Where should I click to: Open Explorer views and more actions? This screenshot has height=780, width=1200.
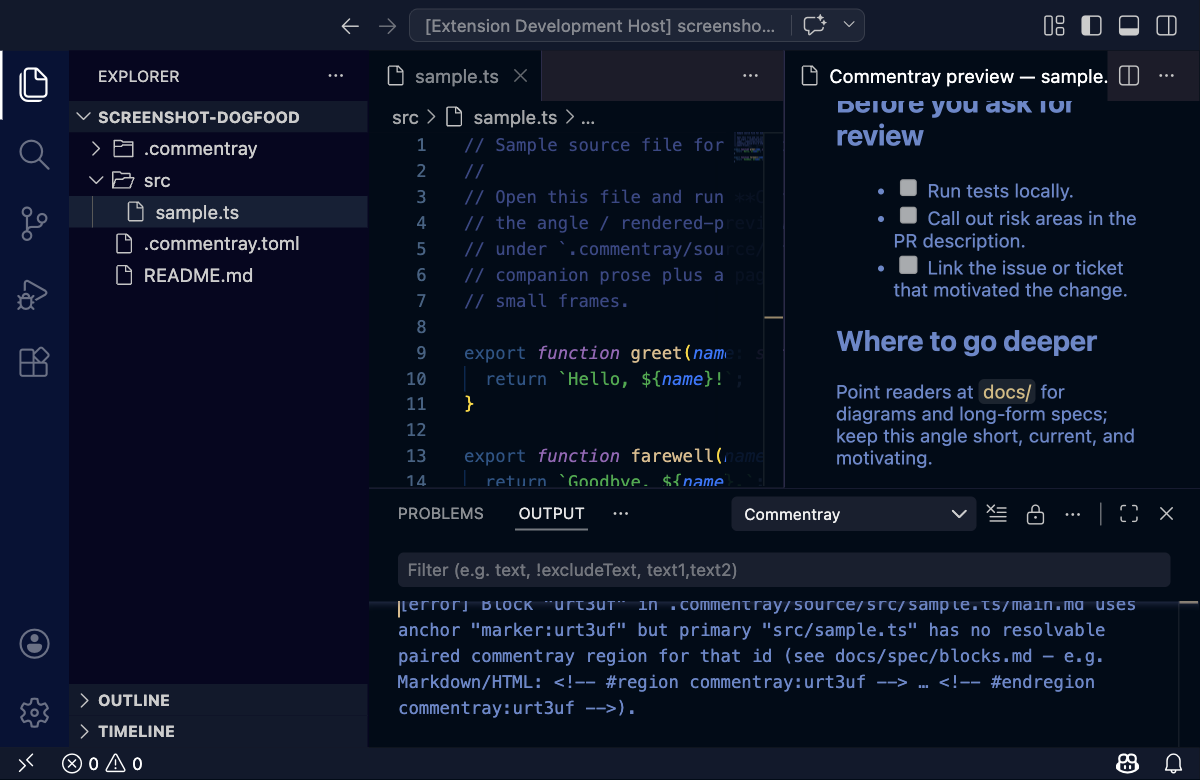click(335, 76)
